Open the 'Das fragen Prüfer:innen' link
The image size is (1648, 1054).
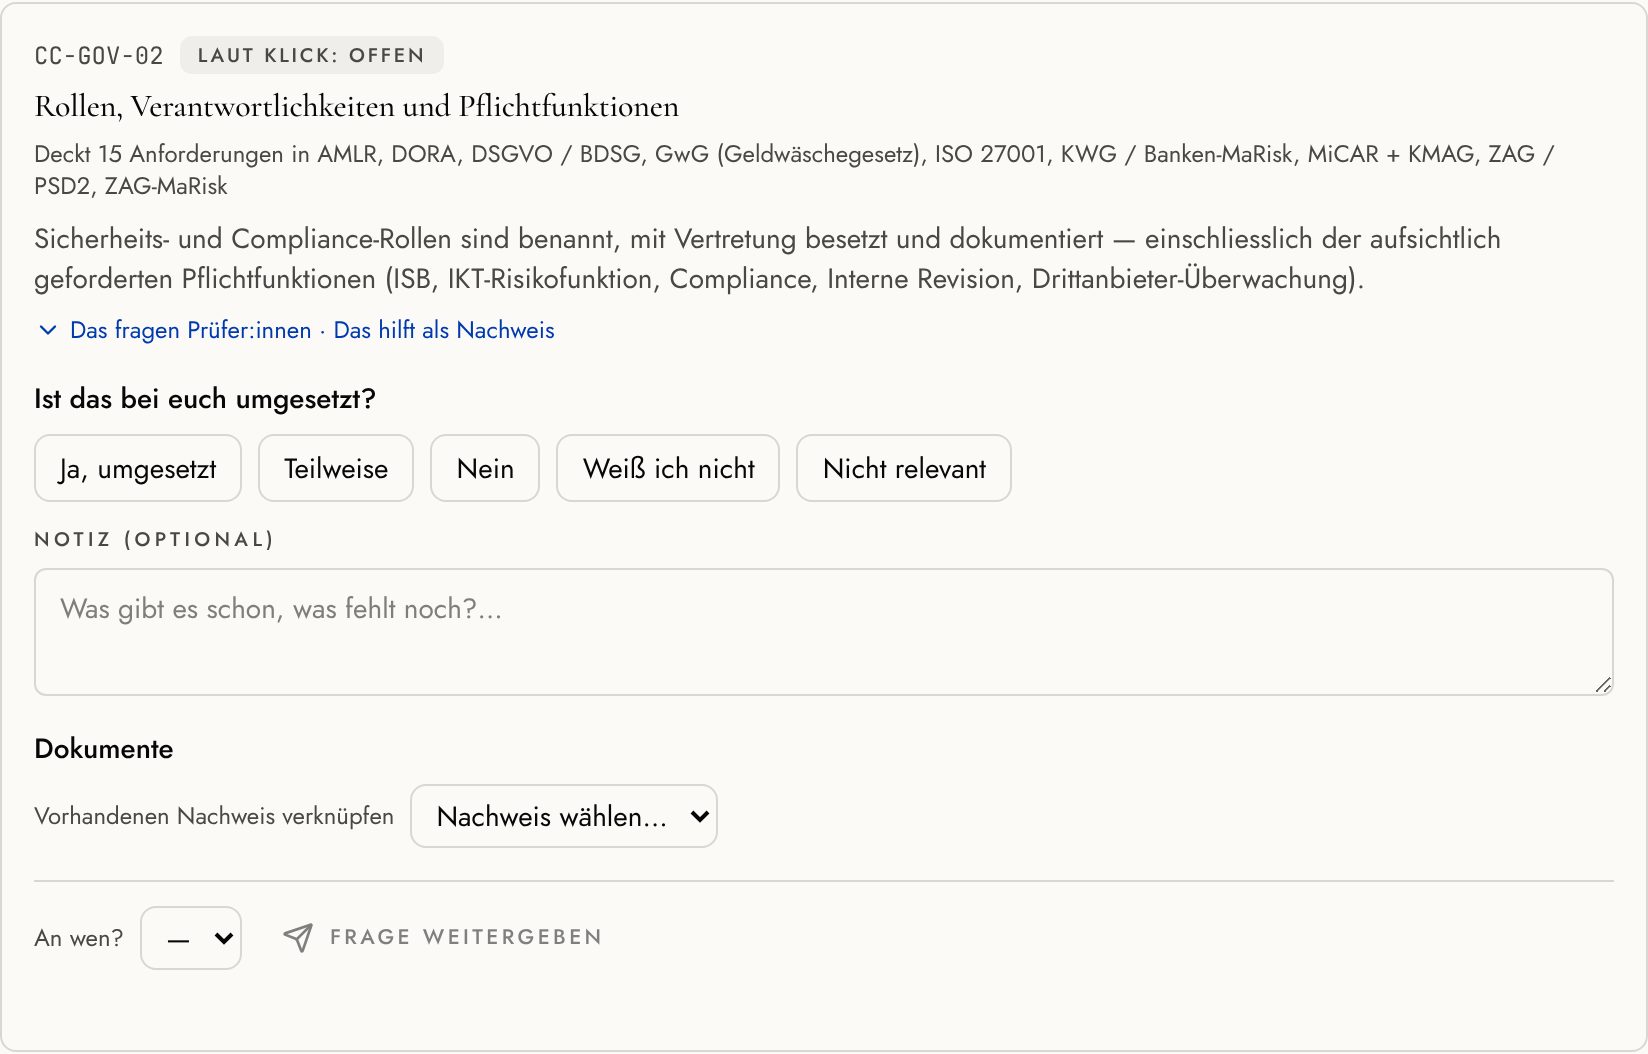click(191, 330)
